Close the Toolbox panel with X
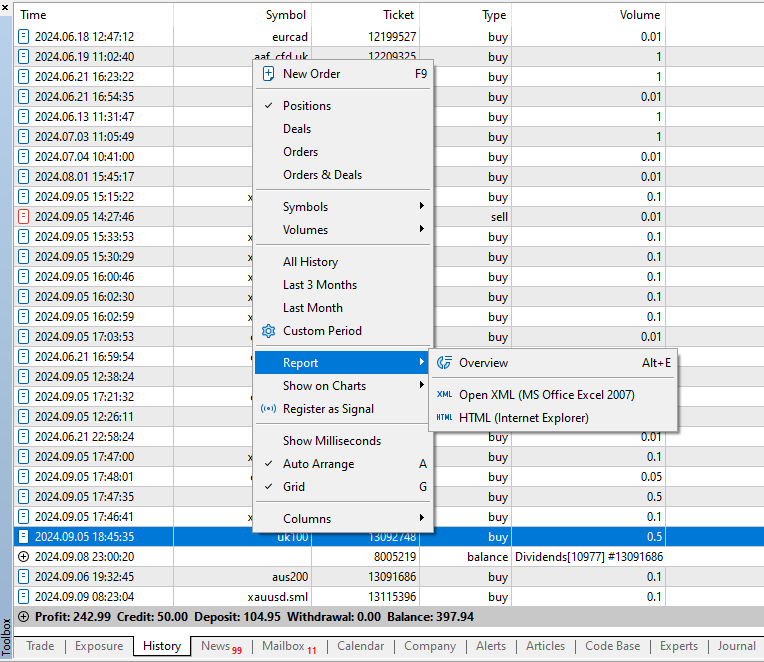 [6, 7]
